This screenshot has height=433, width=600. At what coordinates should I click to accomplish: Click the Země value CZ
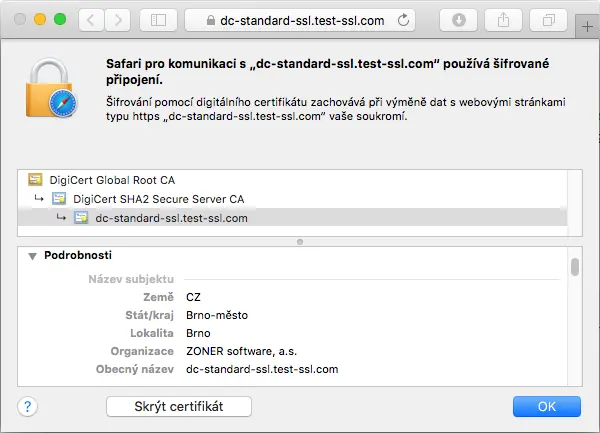point(193,297)
